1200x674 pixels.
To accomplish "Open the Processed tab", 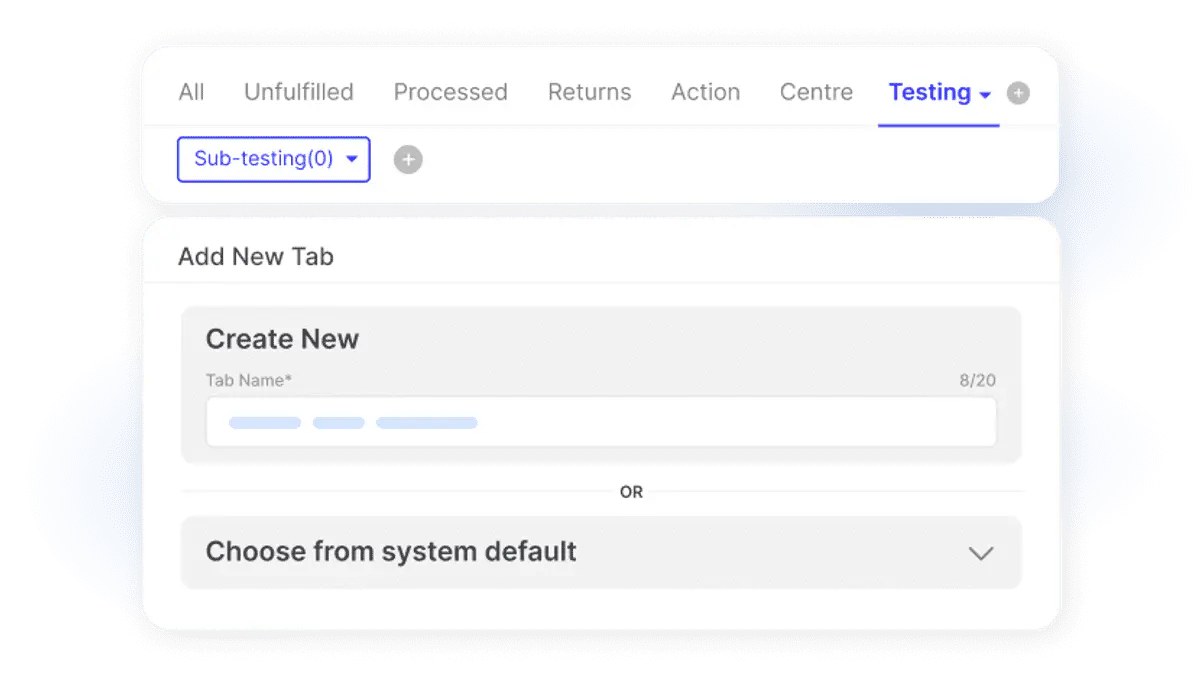I will (x=450, y=92).
